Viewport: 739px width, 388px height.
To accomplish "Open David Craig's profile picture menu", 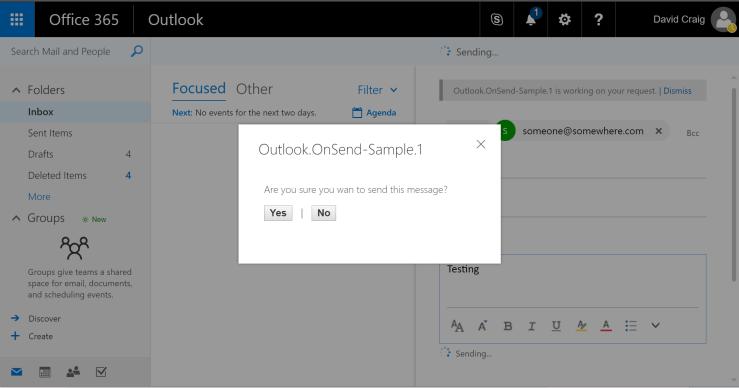I will [x=723, y=19].
